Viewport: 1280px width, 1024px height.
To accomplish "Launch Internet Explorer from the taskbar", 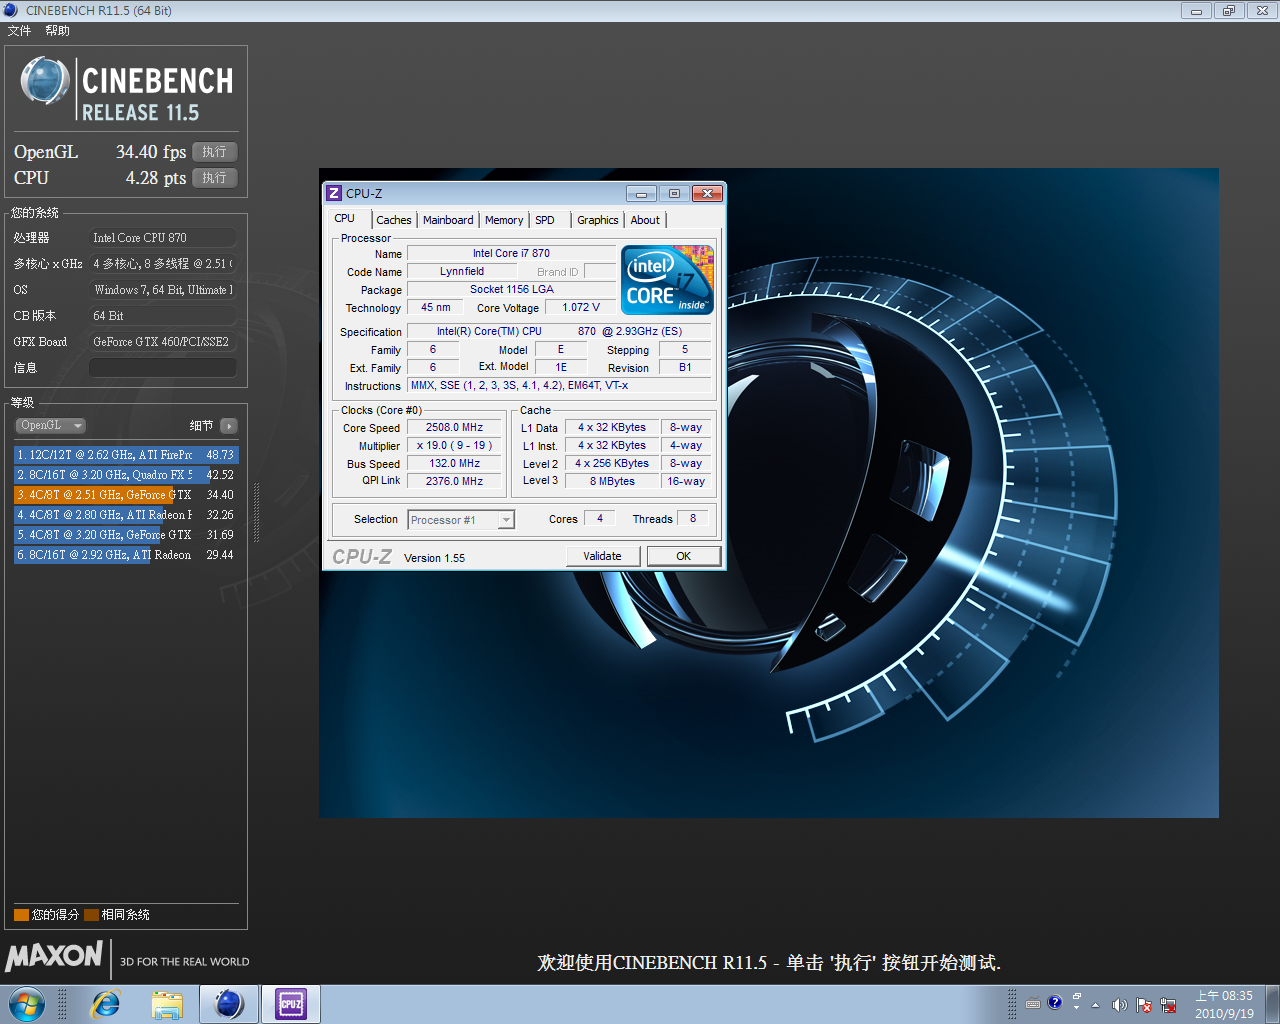I will 105,1004.
